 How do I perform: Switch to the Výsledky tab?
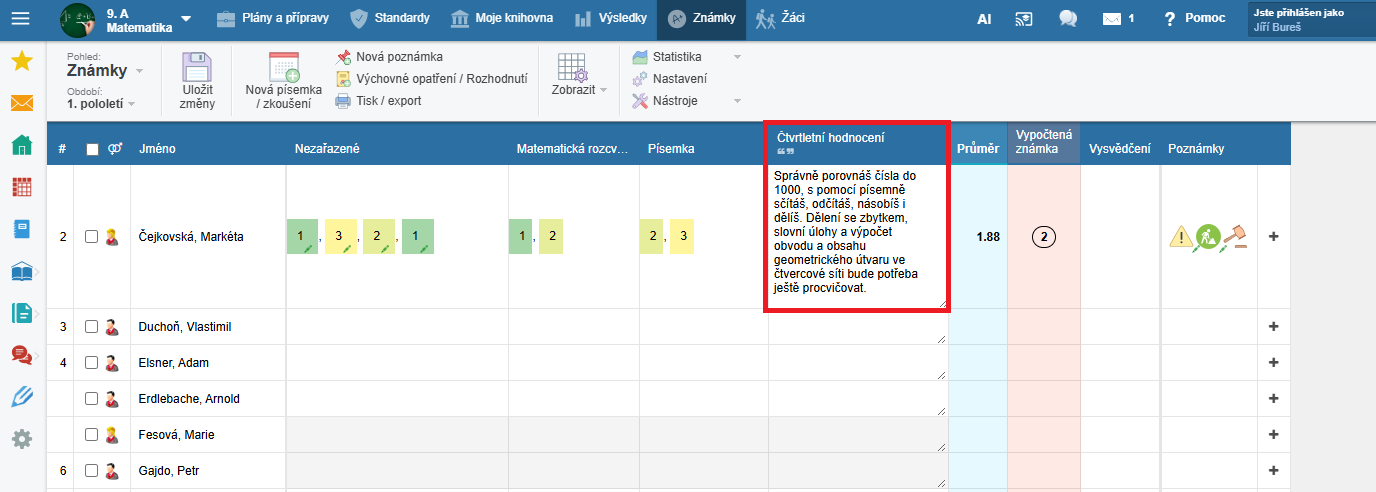610,18
